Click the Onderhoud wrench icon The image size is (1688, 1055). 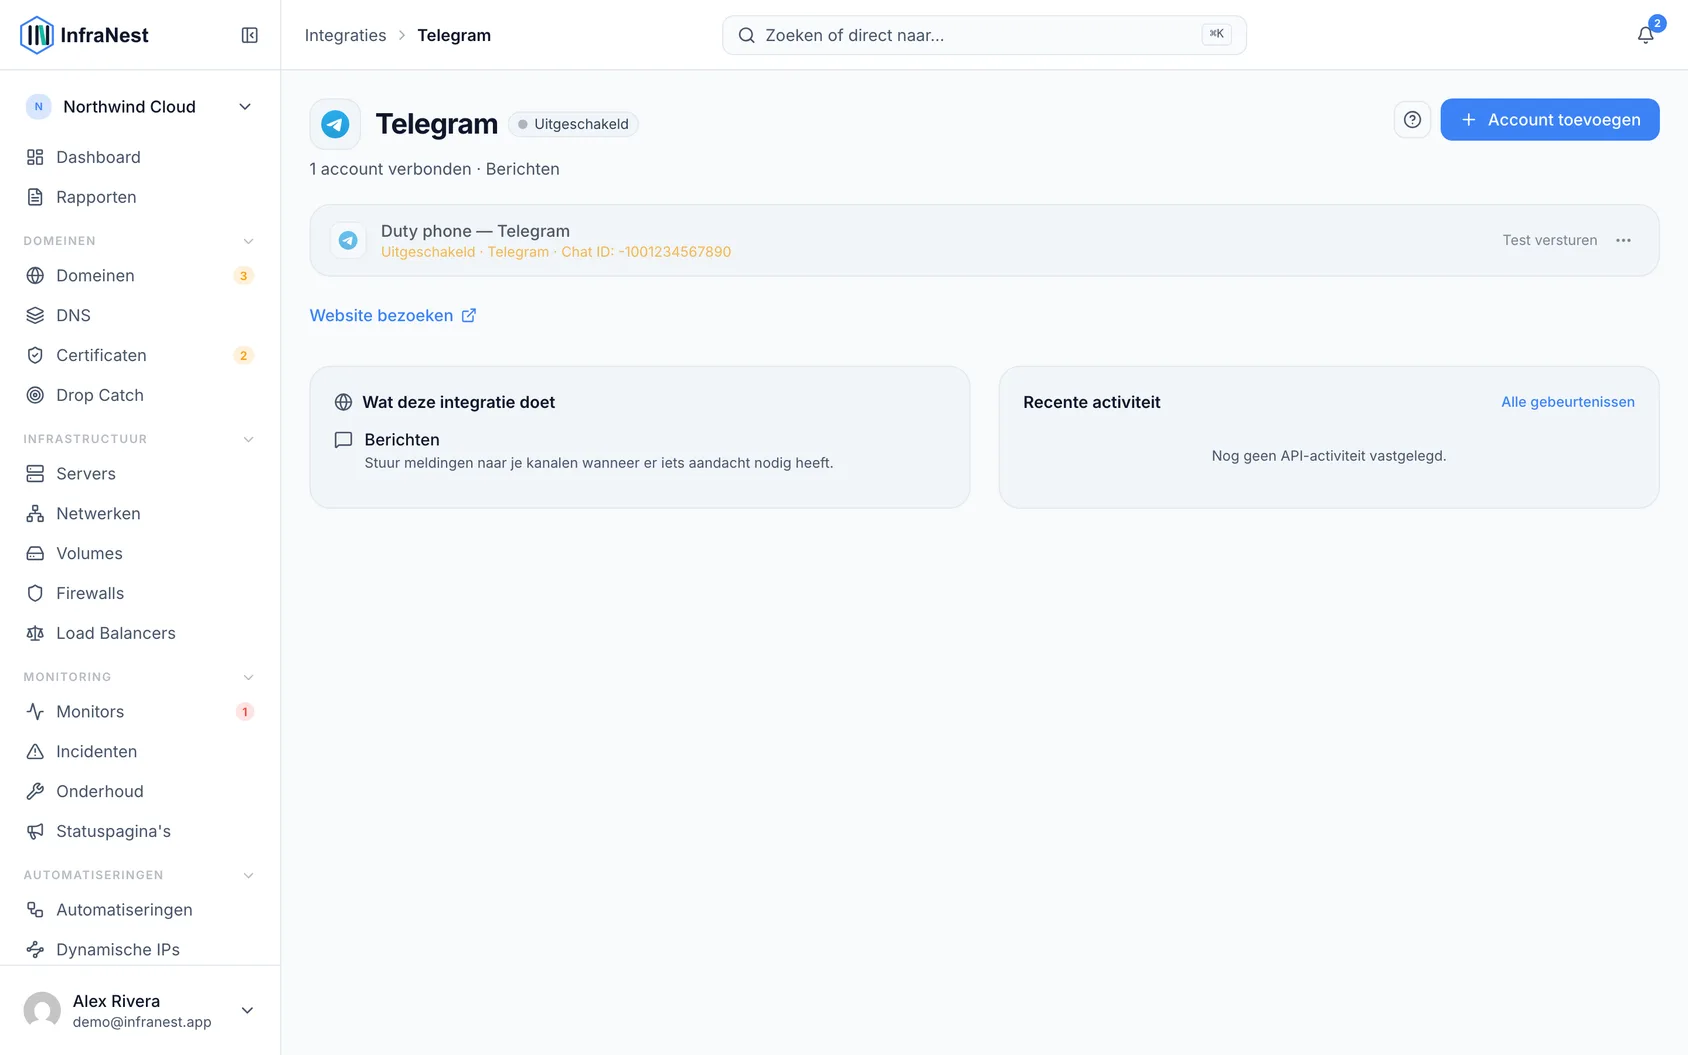(35, 791)
